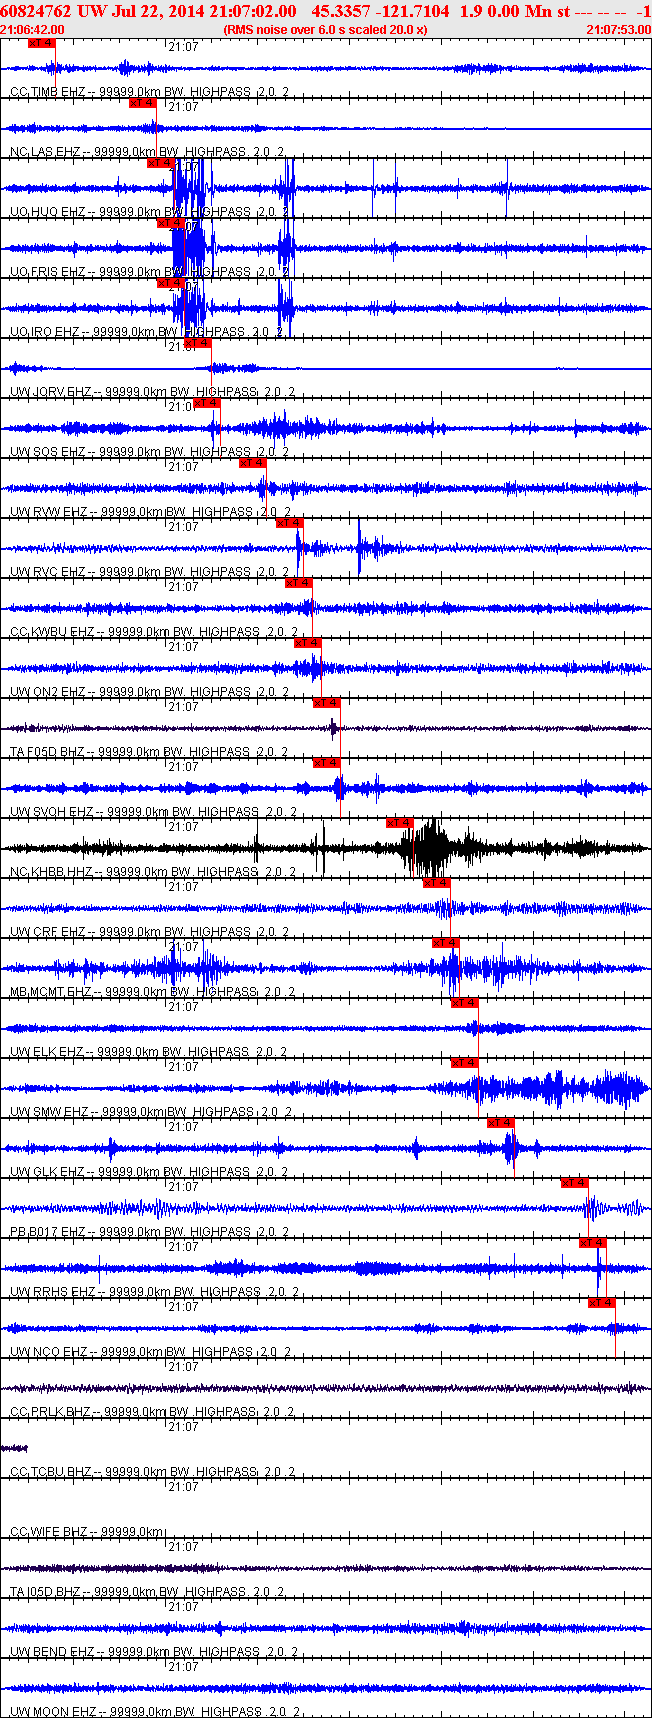This screenshot has height=1718, width=652.
Task: Click the event ID 60824762 in header
Action: [x=36, y=11]
